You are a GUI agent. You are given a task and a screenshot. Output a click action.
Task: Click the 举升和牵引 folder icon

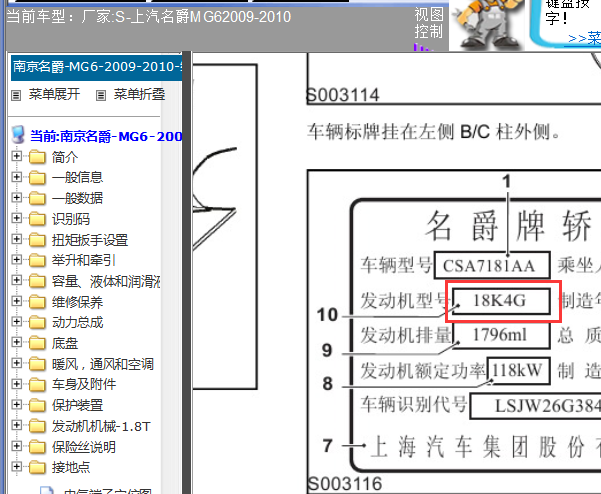click(x=37, y=260)
